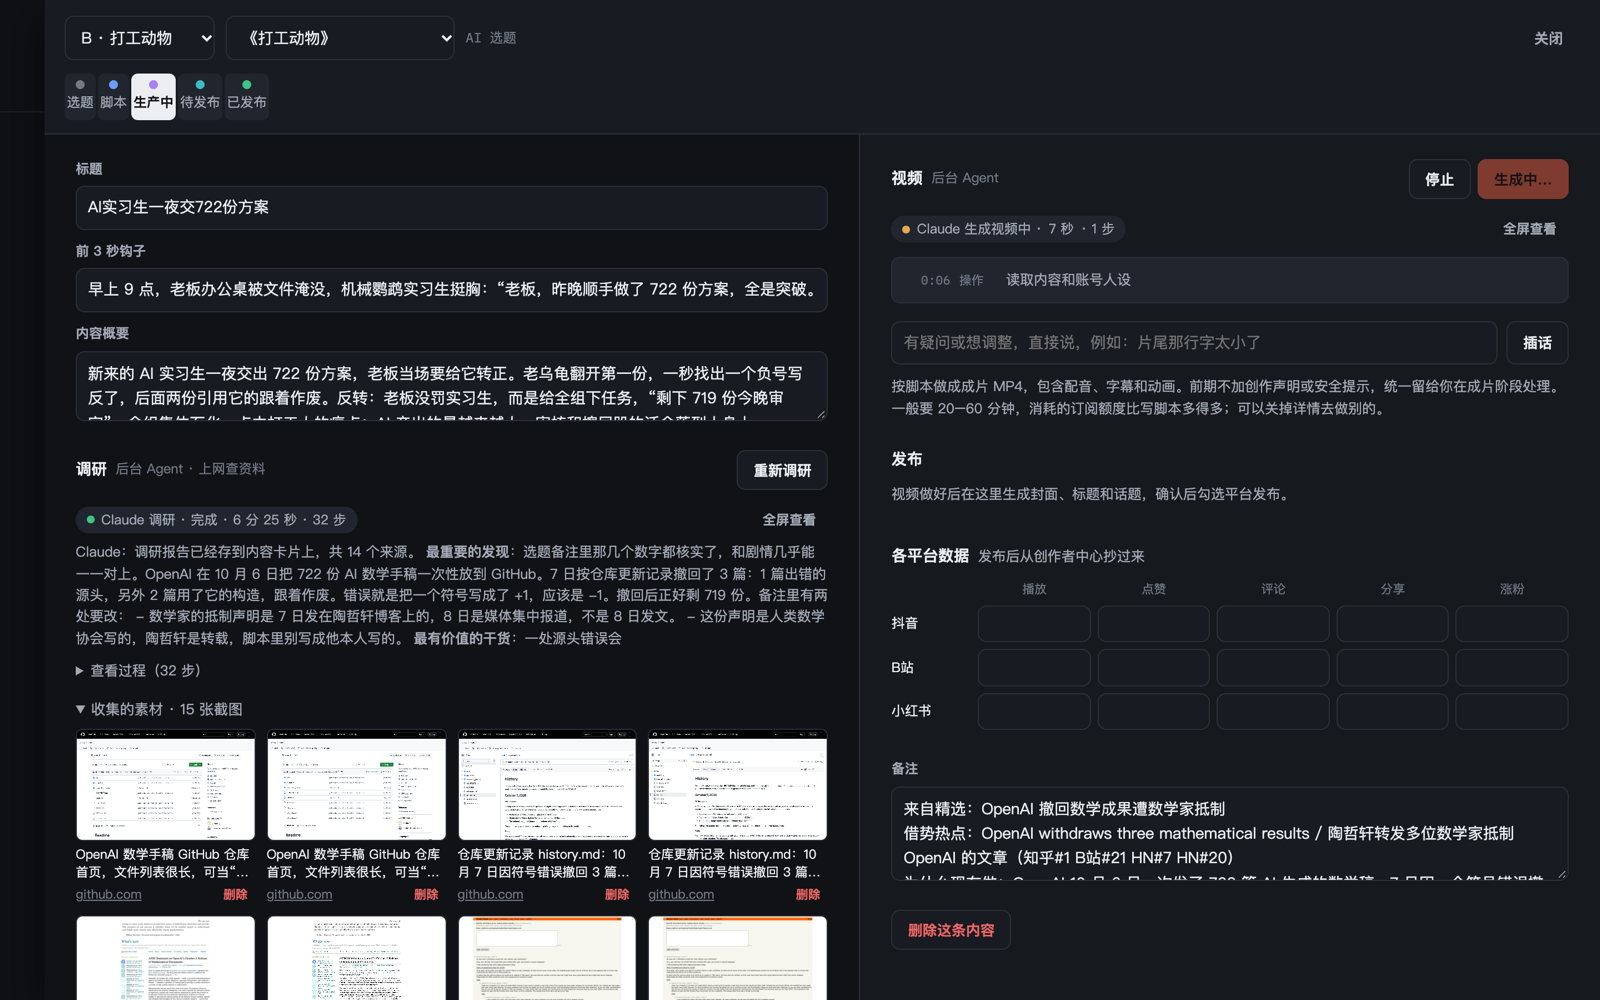Viewport: 1600px width, 1000px height.
Task: Click the B站 点赞 data cell
Action: [x=1153, y=668]
